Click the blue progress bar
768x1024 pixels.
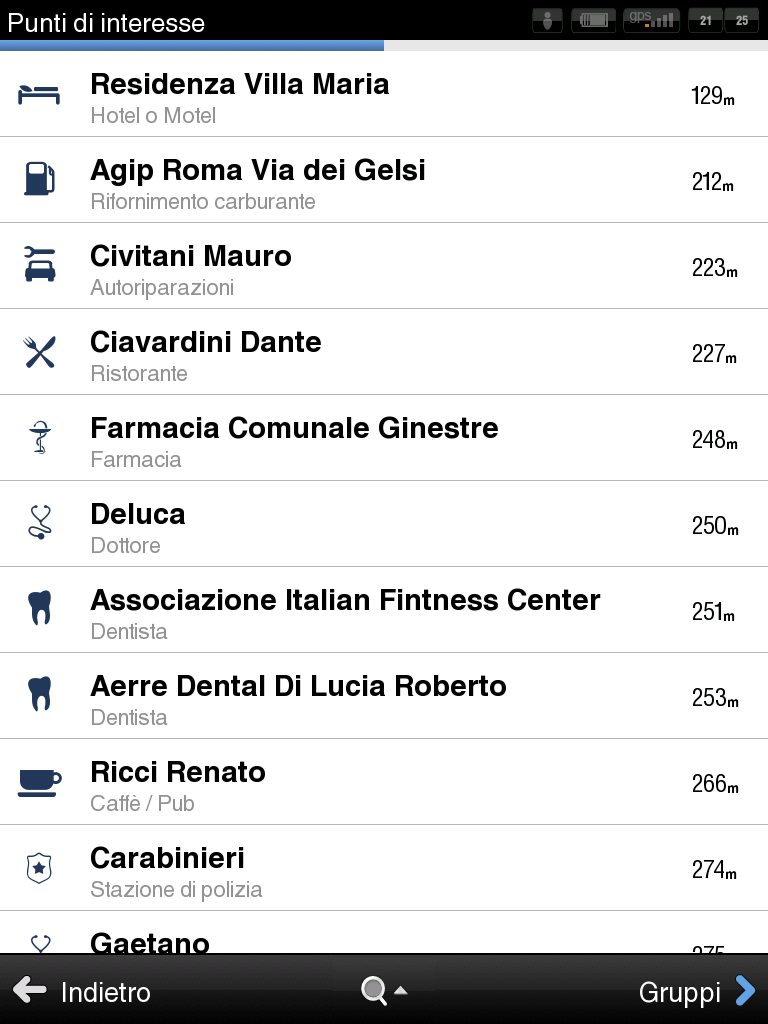(192, 46)
